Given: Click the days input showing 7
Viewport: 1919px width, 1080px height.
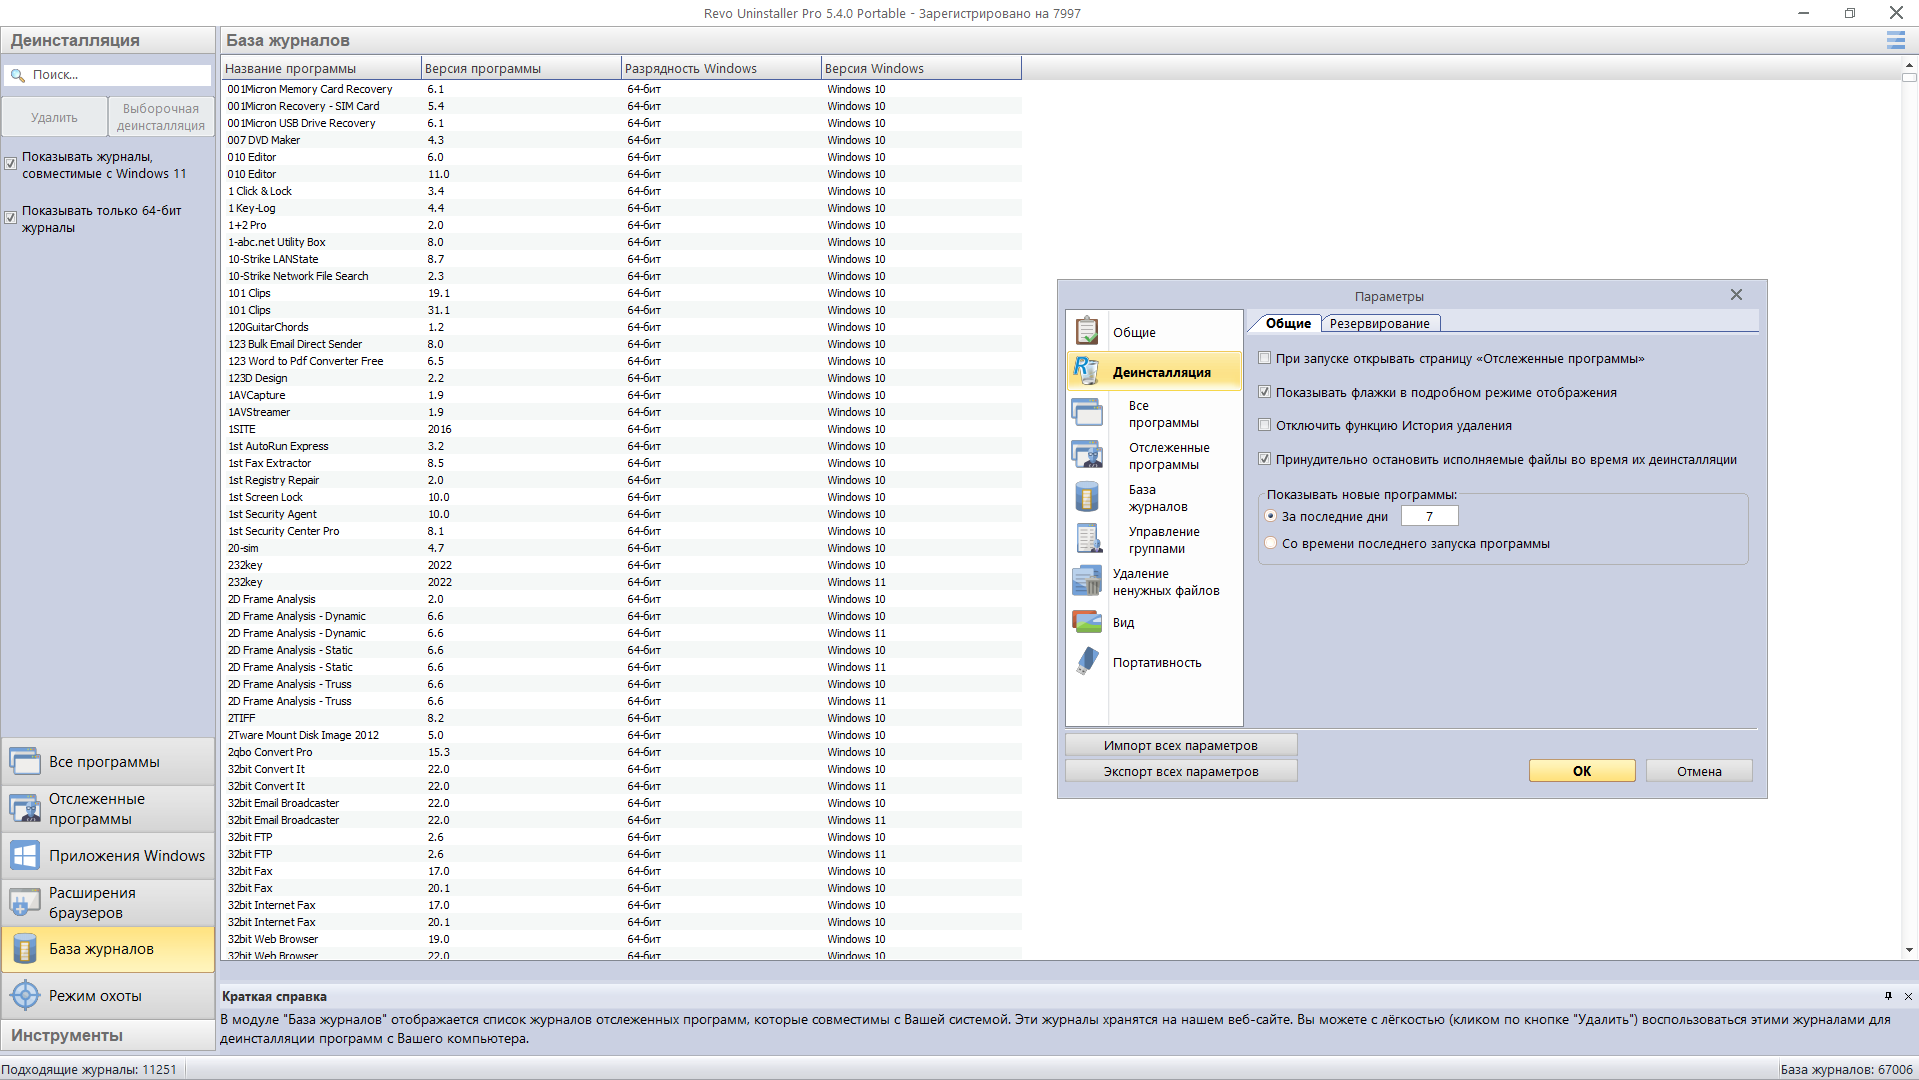Looking at the screenshot, I should tap(1429, 515).
